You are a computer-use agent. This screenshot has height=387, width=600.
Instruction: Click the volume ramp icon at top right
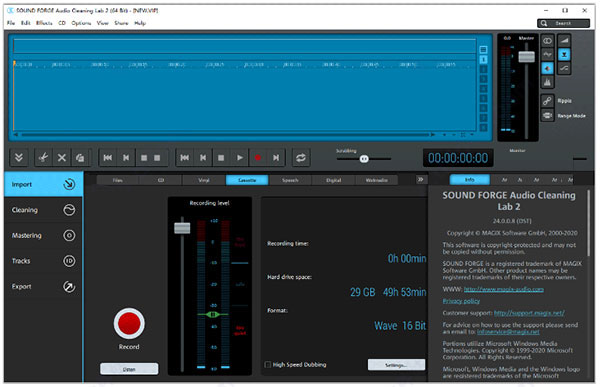564,41
